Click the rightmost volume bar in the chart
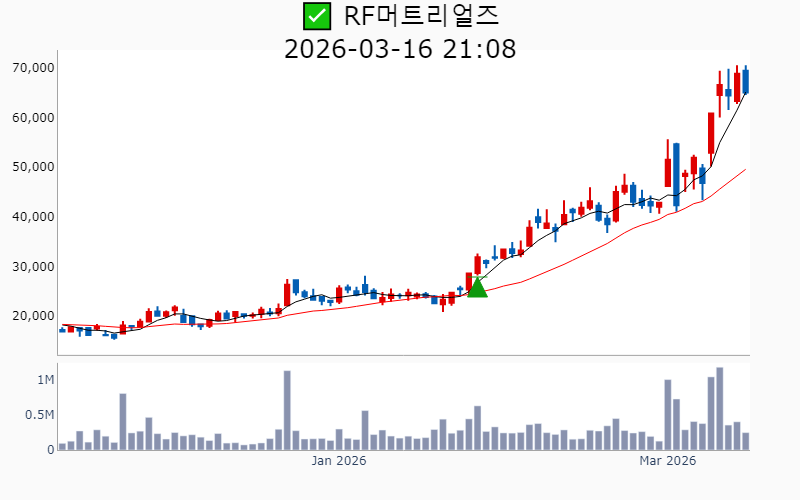The image size is (800, 500). 745,441
